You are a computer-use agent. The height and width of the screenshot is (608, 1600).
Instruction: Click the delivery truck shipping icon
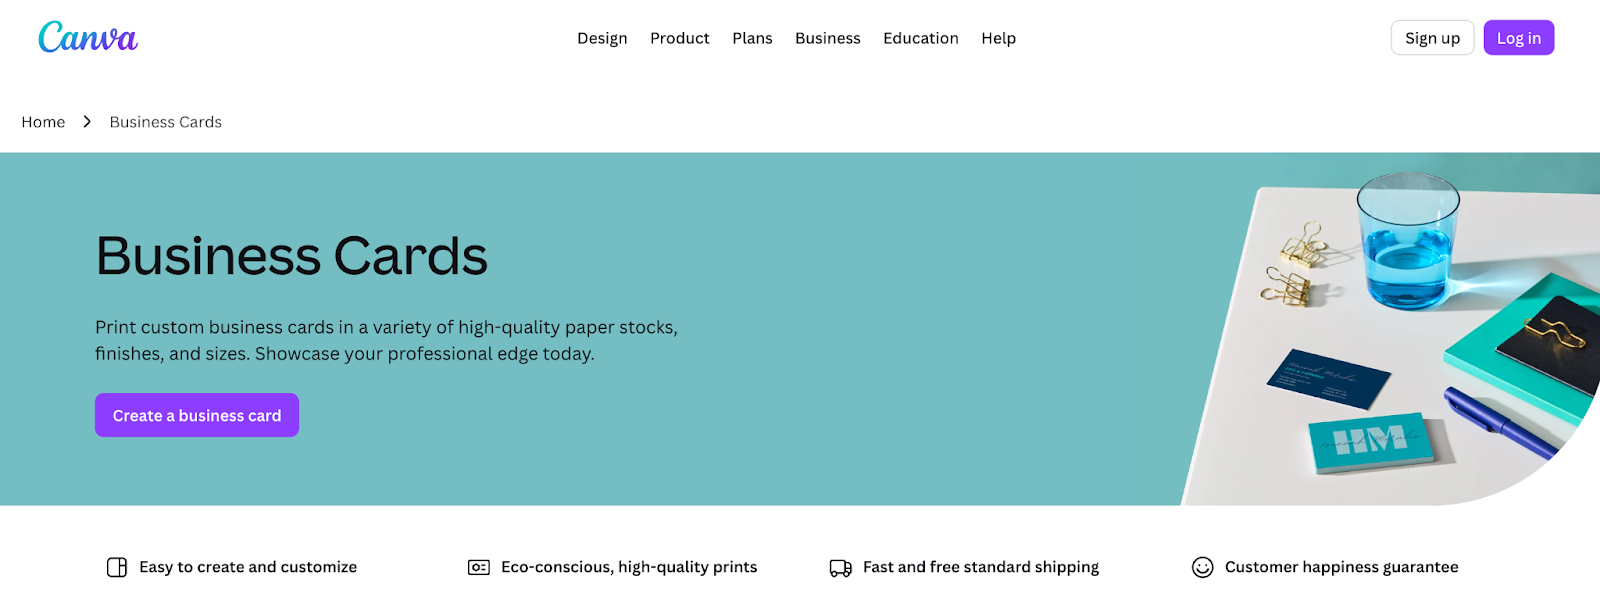841,568
